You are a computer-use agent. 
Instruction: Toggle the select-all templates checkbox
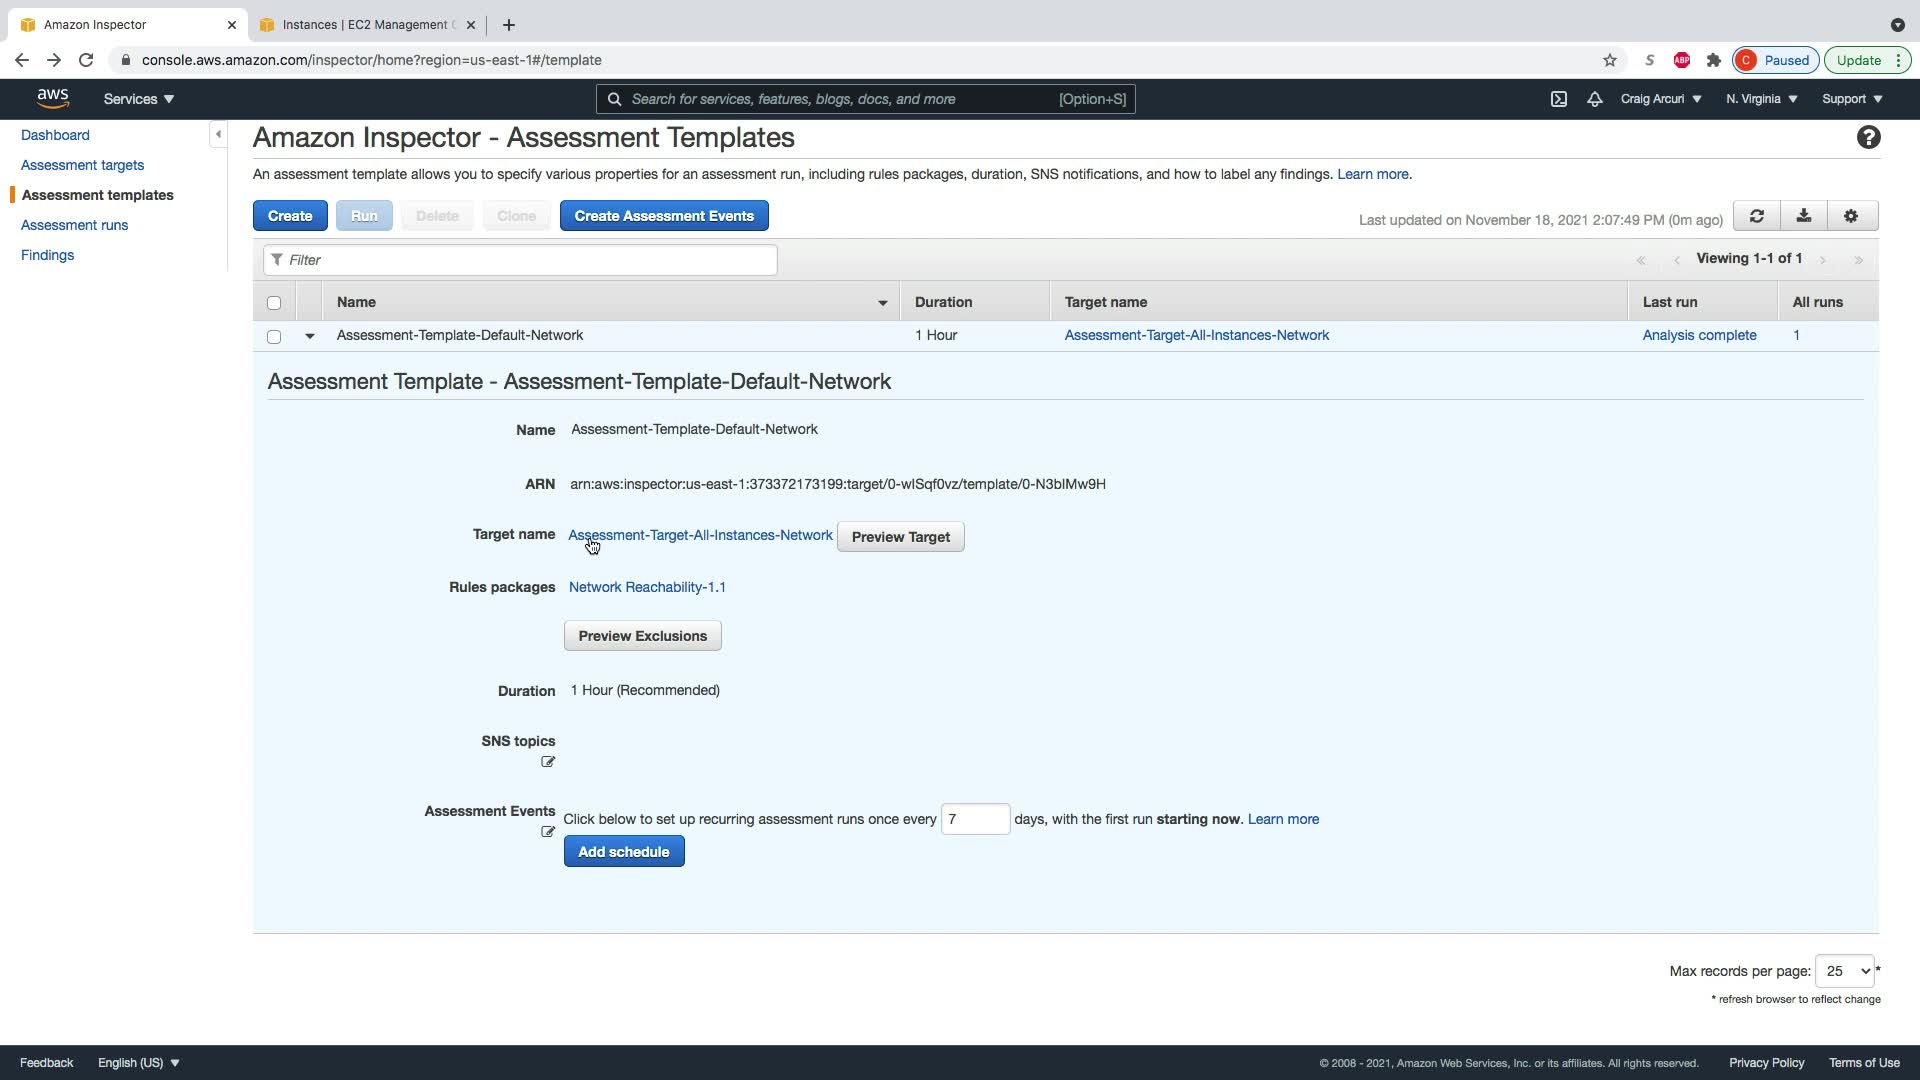click(x=274, y=303)
